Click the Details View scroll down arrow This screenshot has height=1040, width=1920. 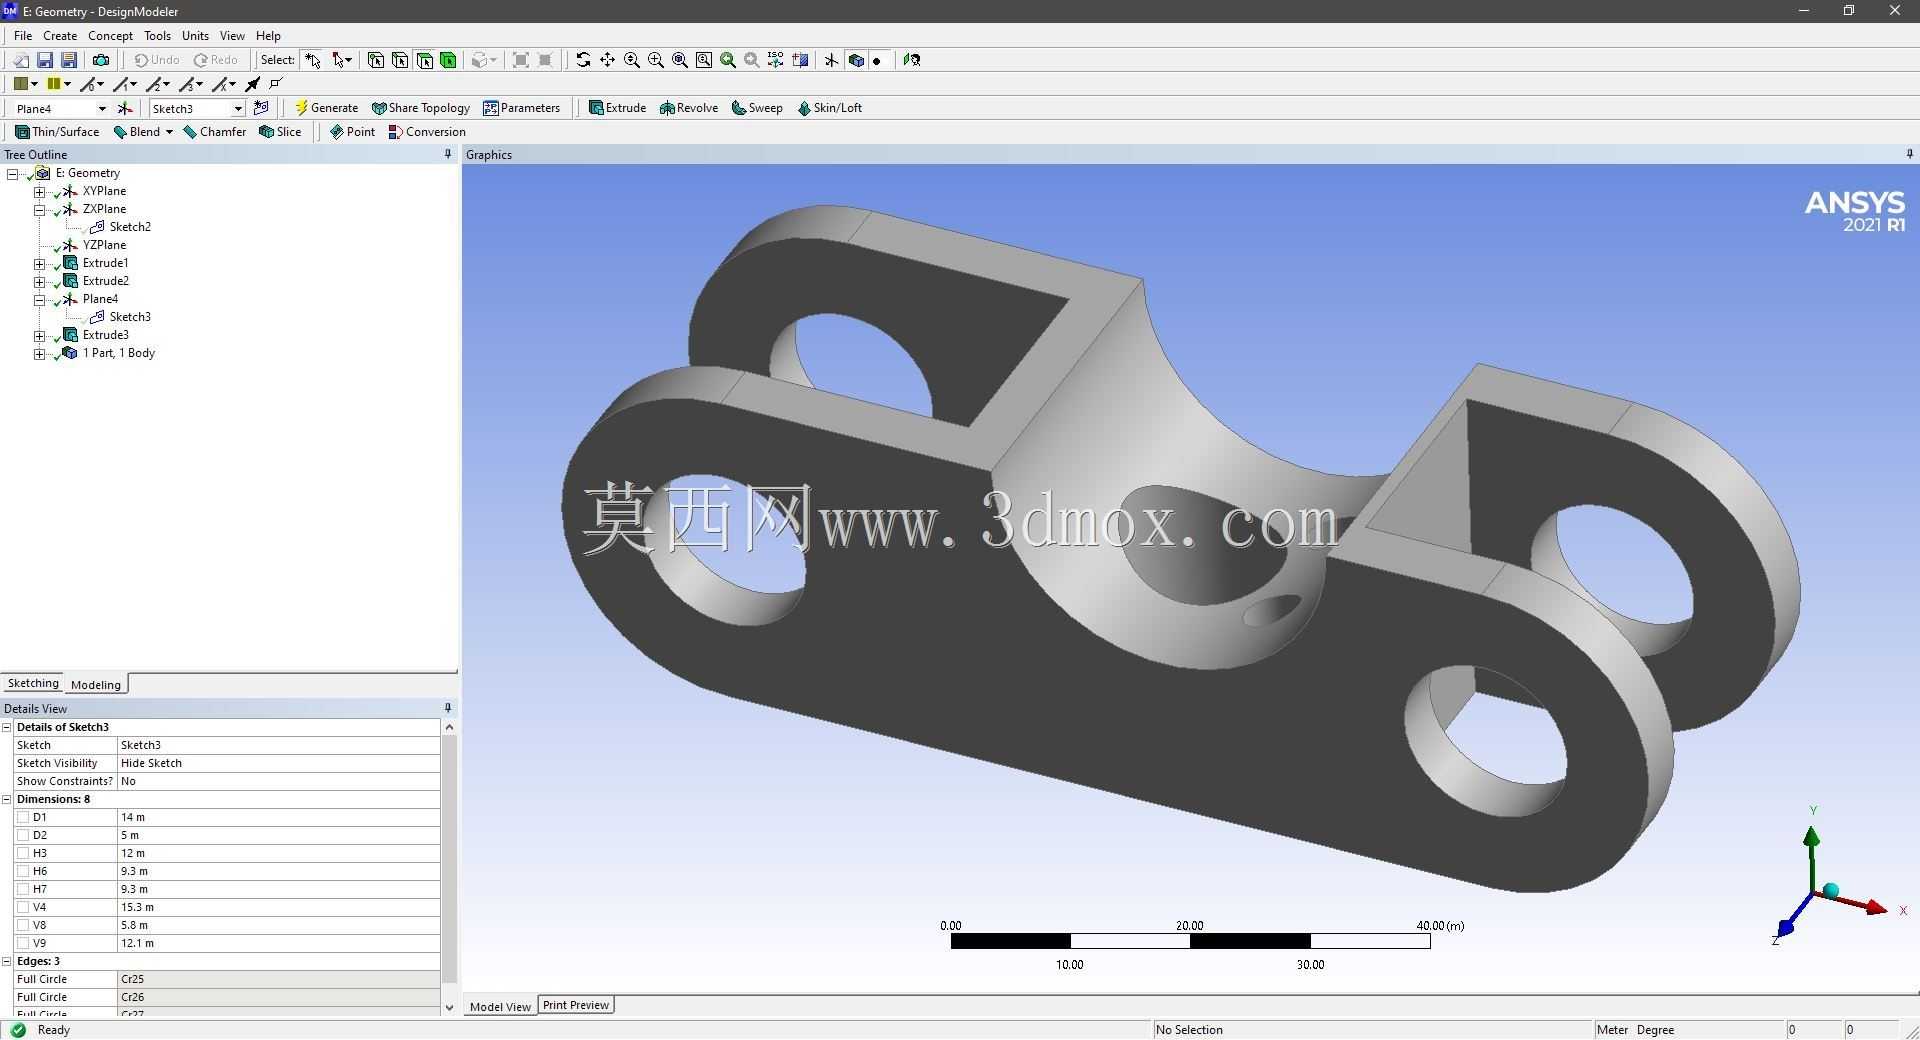pyautogui.click(x=449, y=1007)
